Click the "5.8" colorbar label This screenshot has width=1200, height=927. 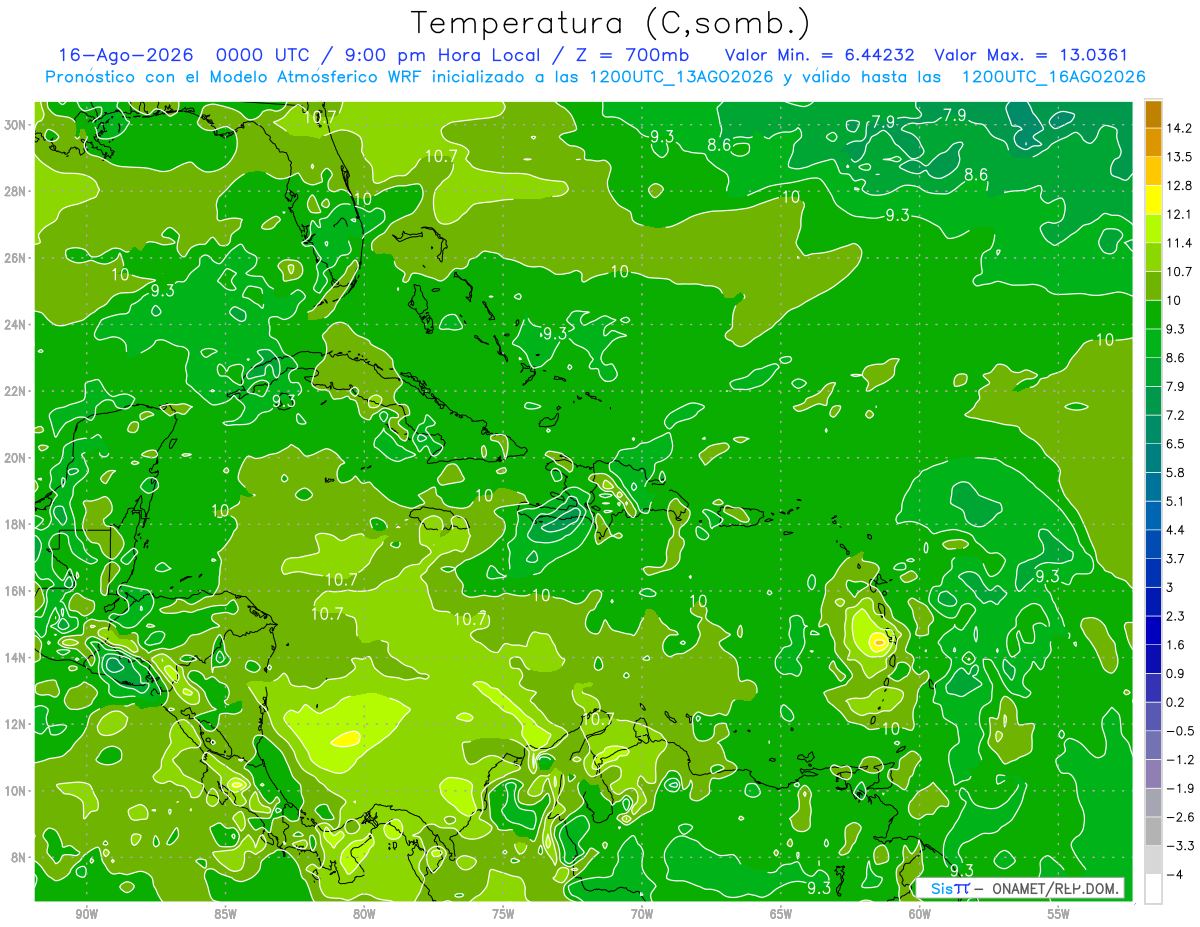tap(1176, 472)
